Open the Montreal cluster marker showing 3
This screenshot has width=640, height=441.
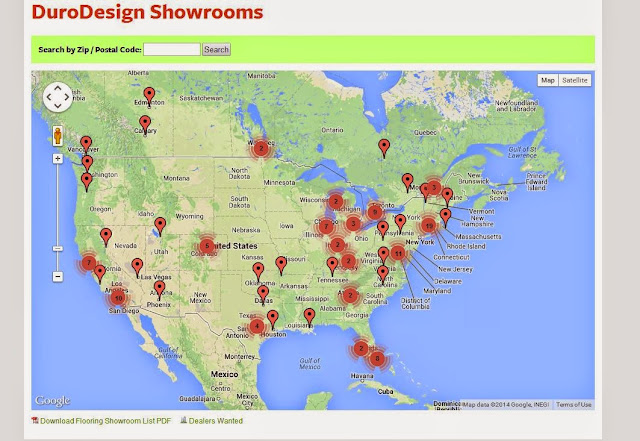pyautogui.click(x=433, y=187)
